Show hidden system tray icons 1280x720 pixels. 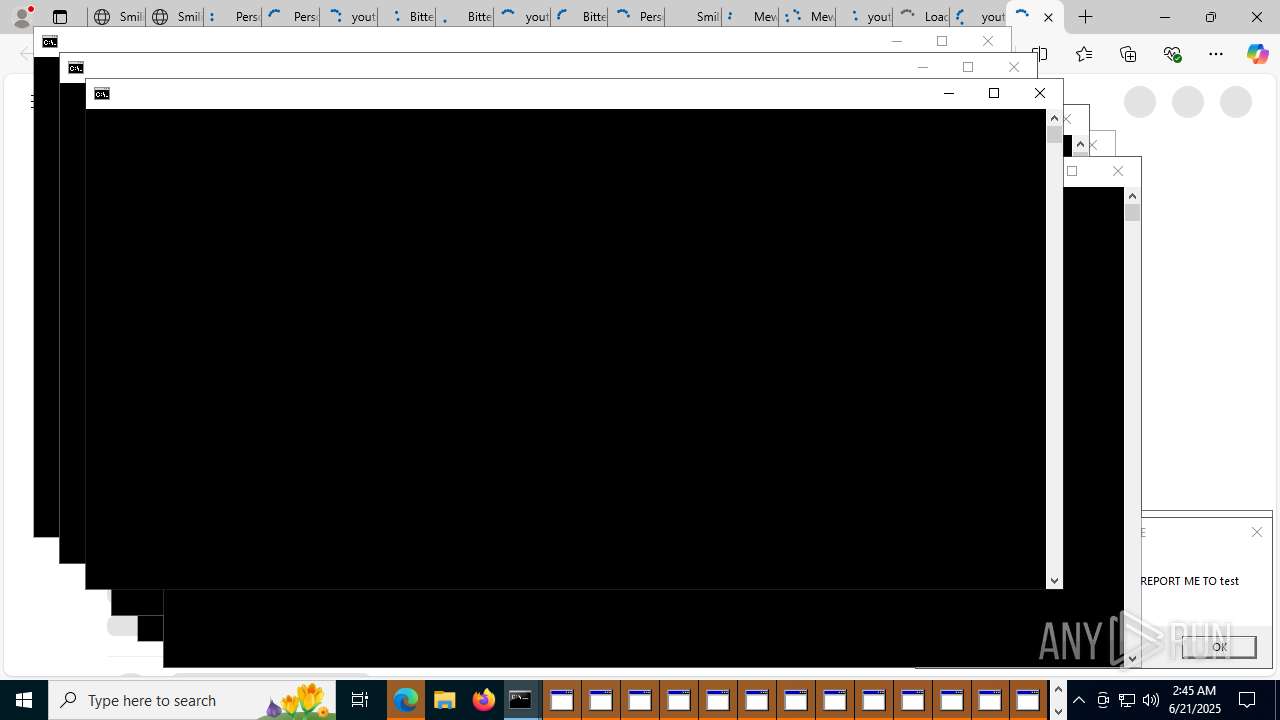(1079, 700)
